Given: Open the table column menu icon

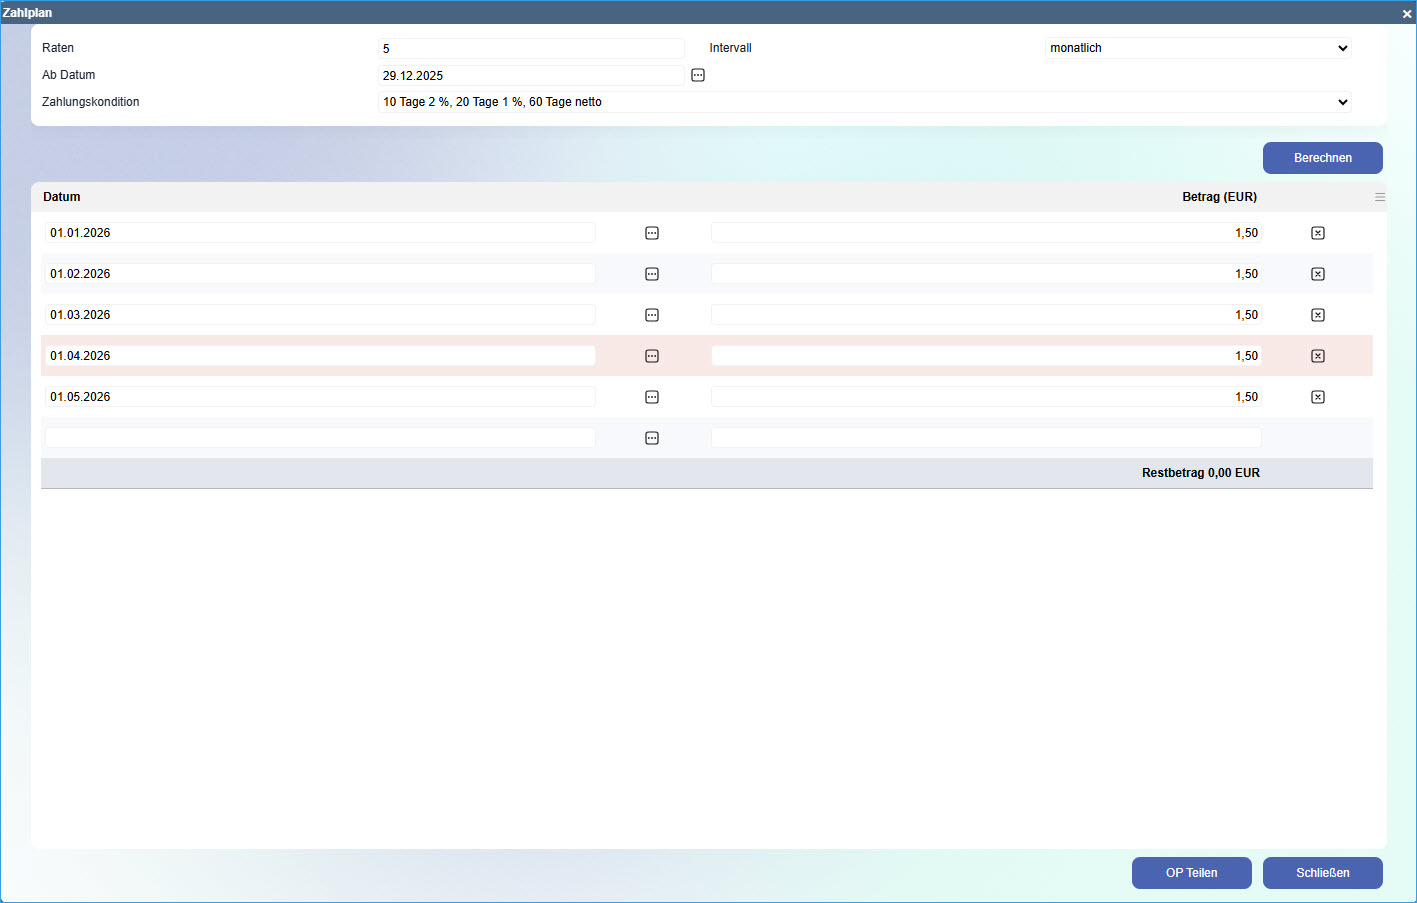Looking at the screenshot, I should pos(1380,197).
